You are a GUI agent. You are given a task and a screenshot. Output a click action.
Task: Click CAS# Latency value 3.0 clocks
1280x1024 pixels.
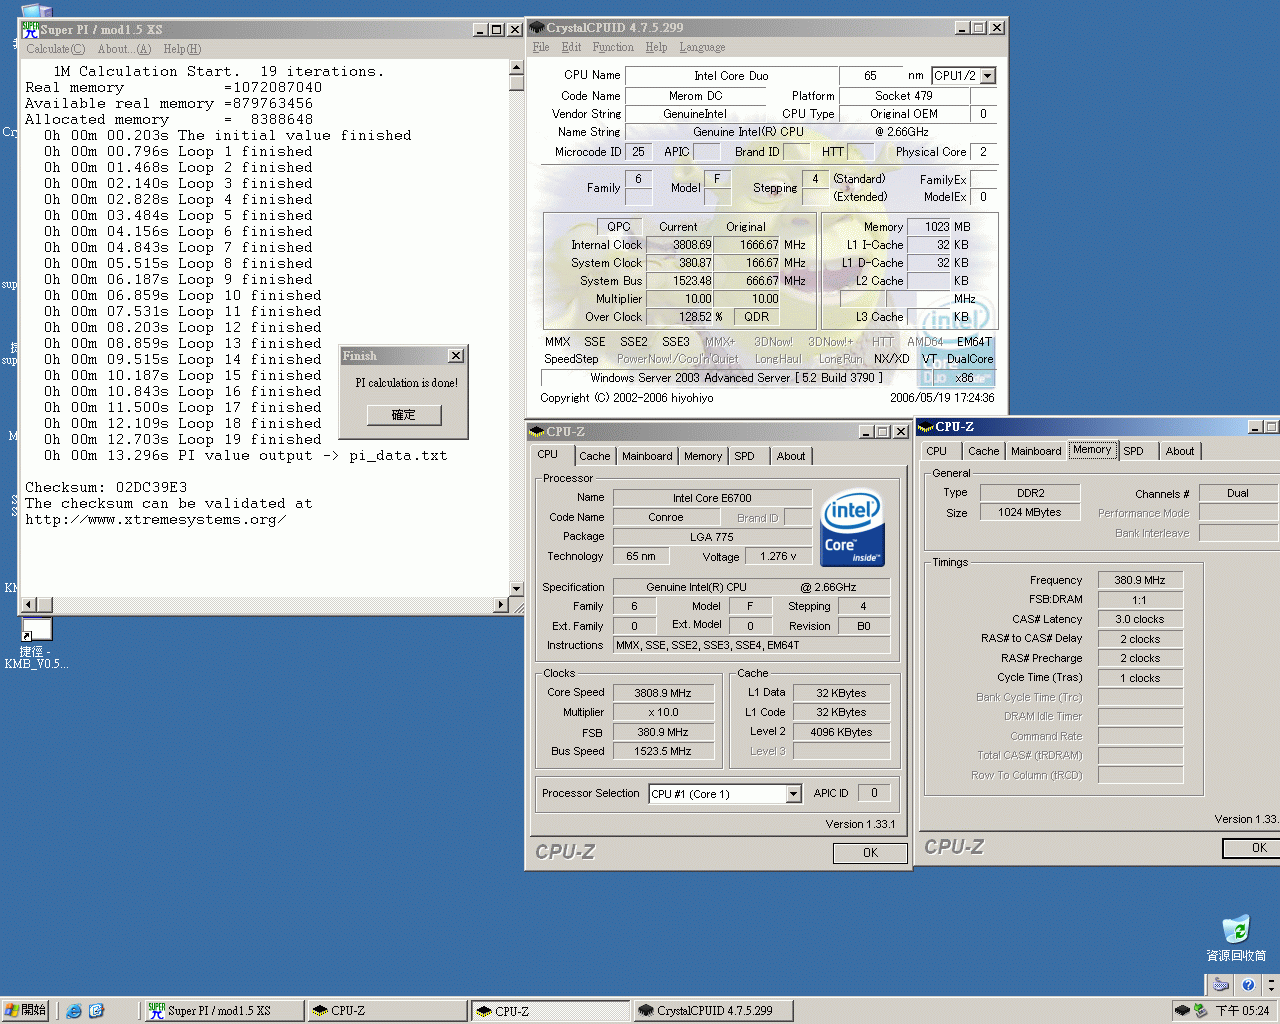pyautogui.click(x=1140, y=619)
